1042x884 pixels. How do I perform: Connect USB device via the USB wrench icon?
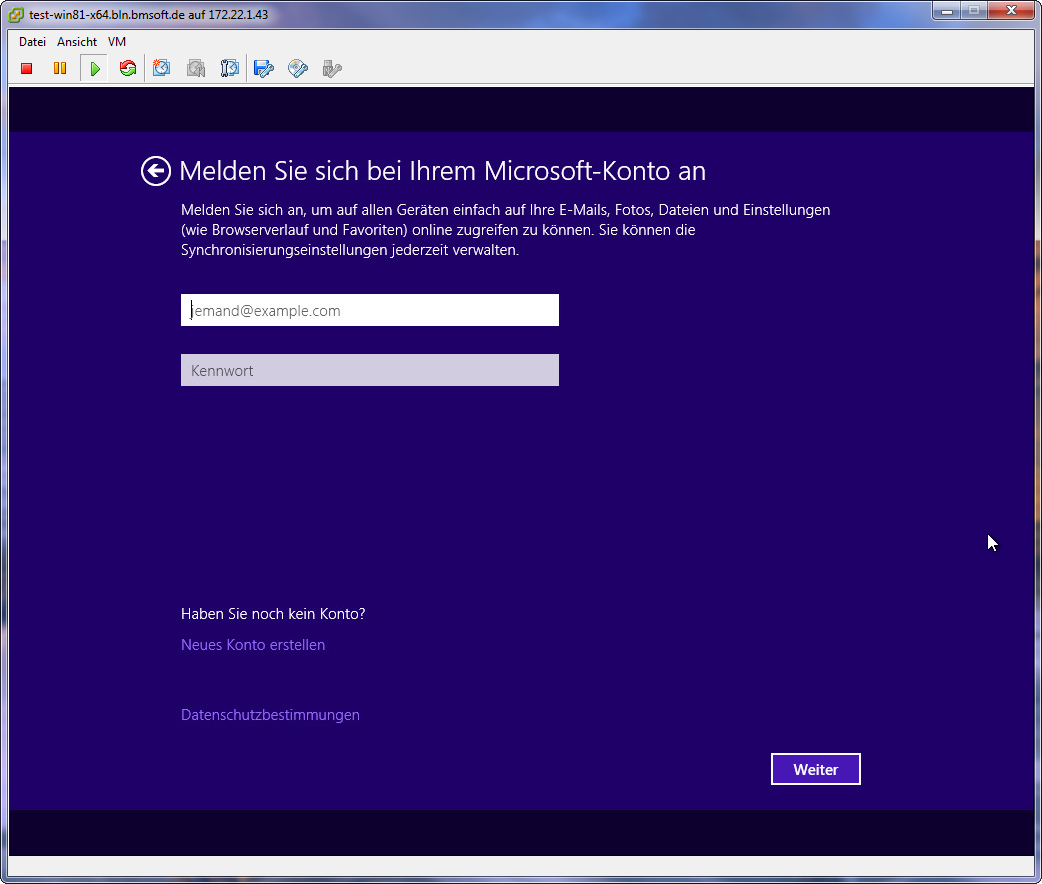[332, 68]
